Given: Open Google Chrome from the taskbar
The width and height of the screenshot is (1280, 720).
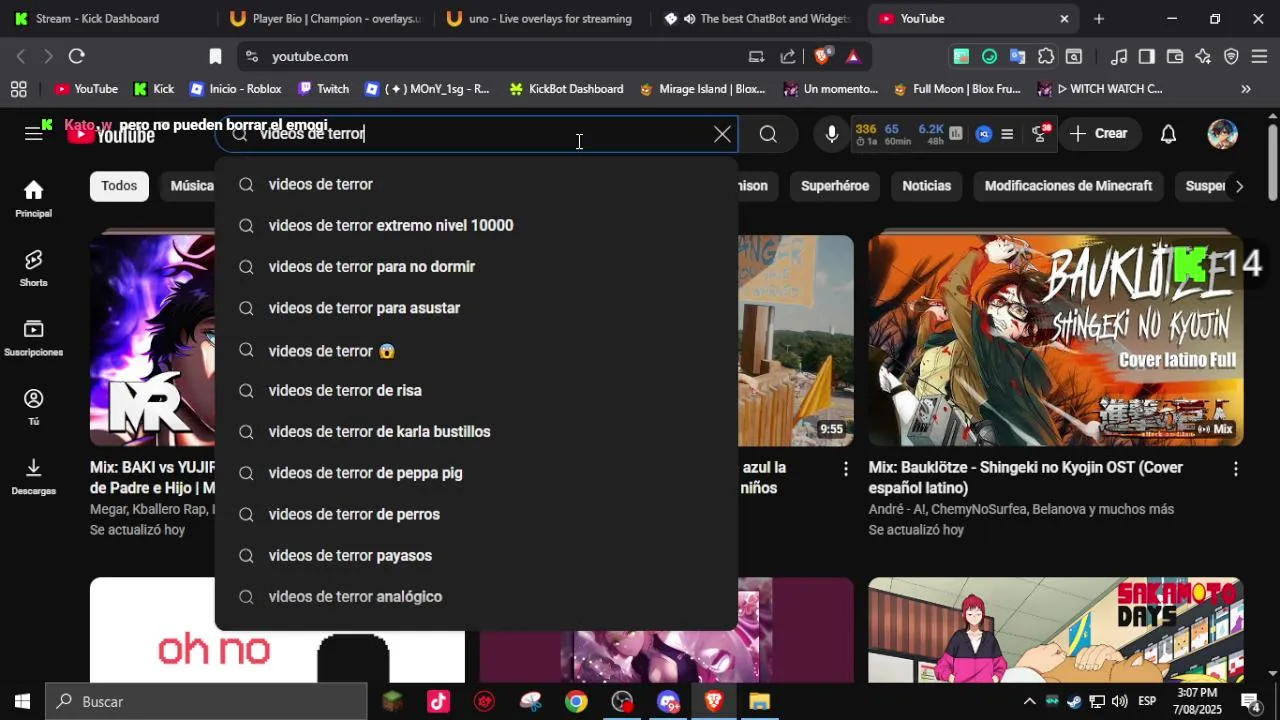Looking at the screenshot, I should tap(576, 702).
